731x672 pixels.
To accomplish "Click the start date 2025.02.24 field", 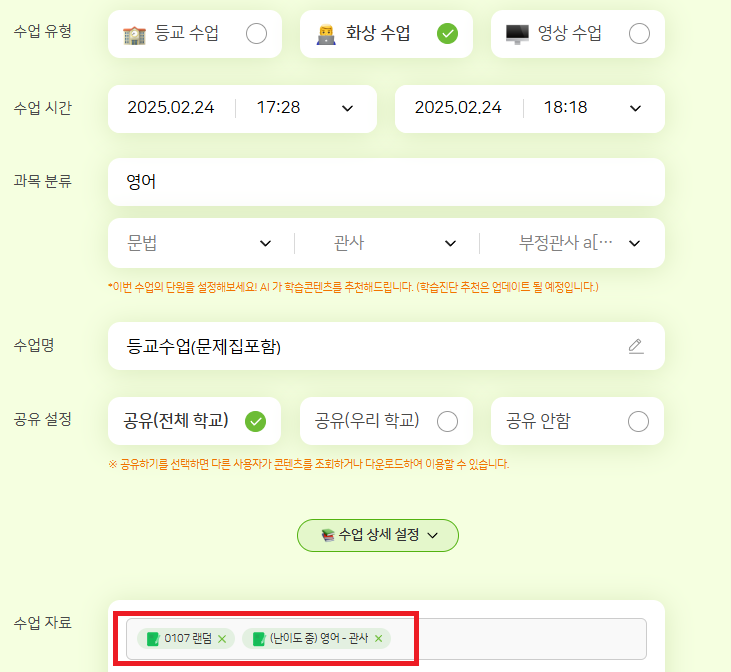I will 171,108.
